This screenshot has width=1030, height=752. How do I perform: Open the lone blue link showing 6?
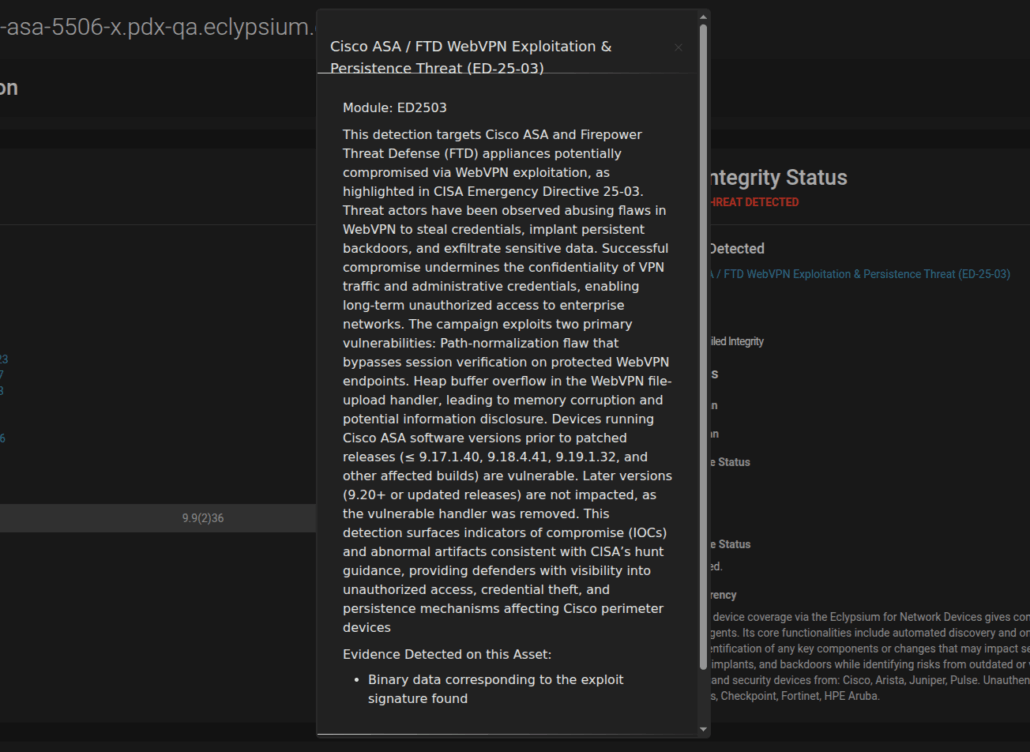click(3, 438)
